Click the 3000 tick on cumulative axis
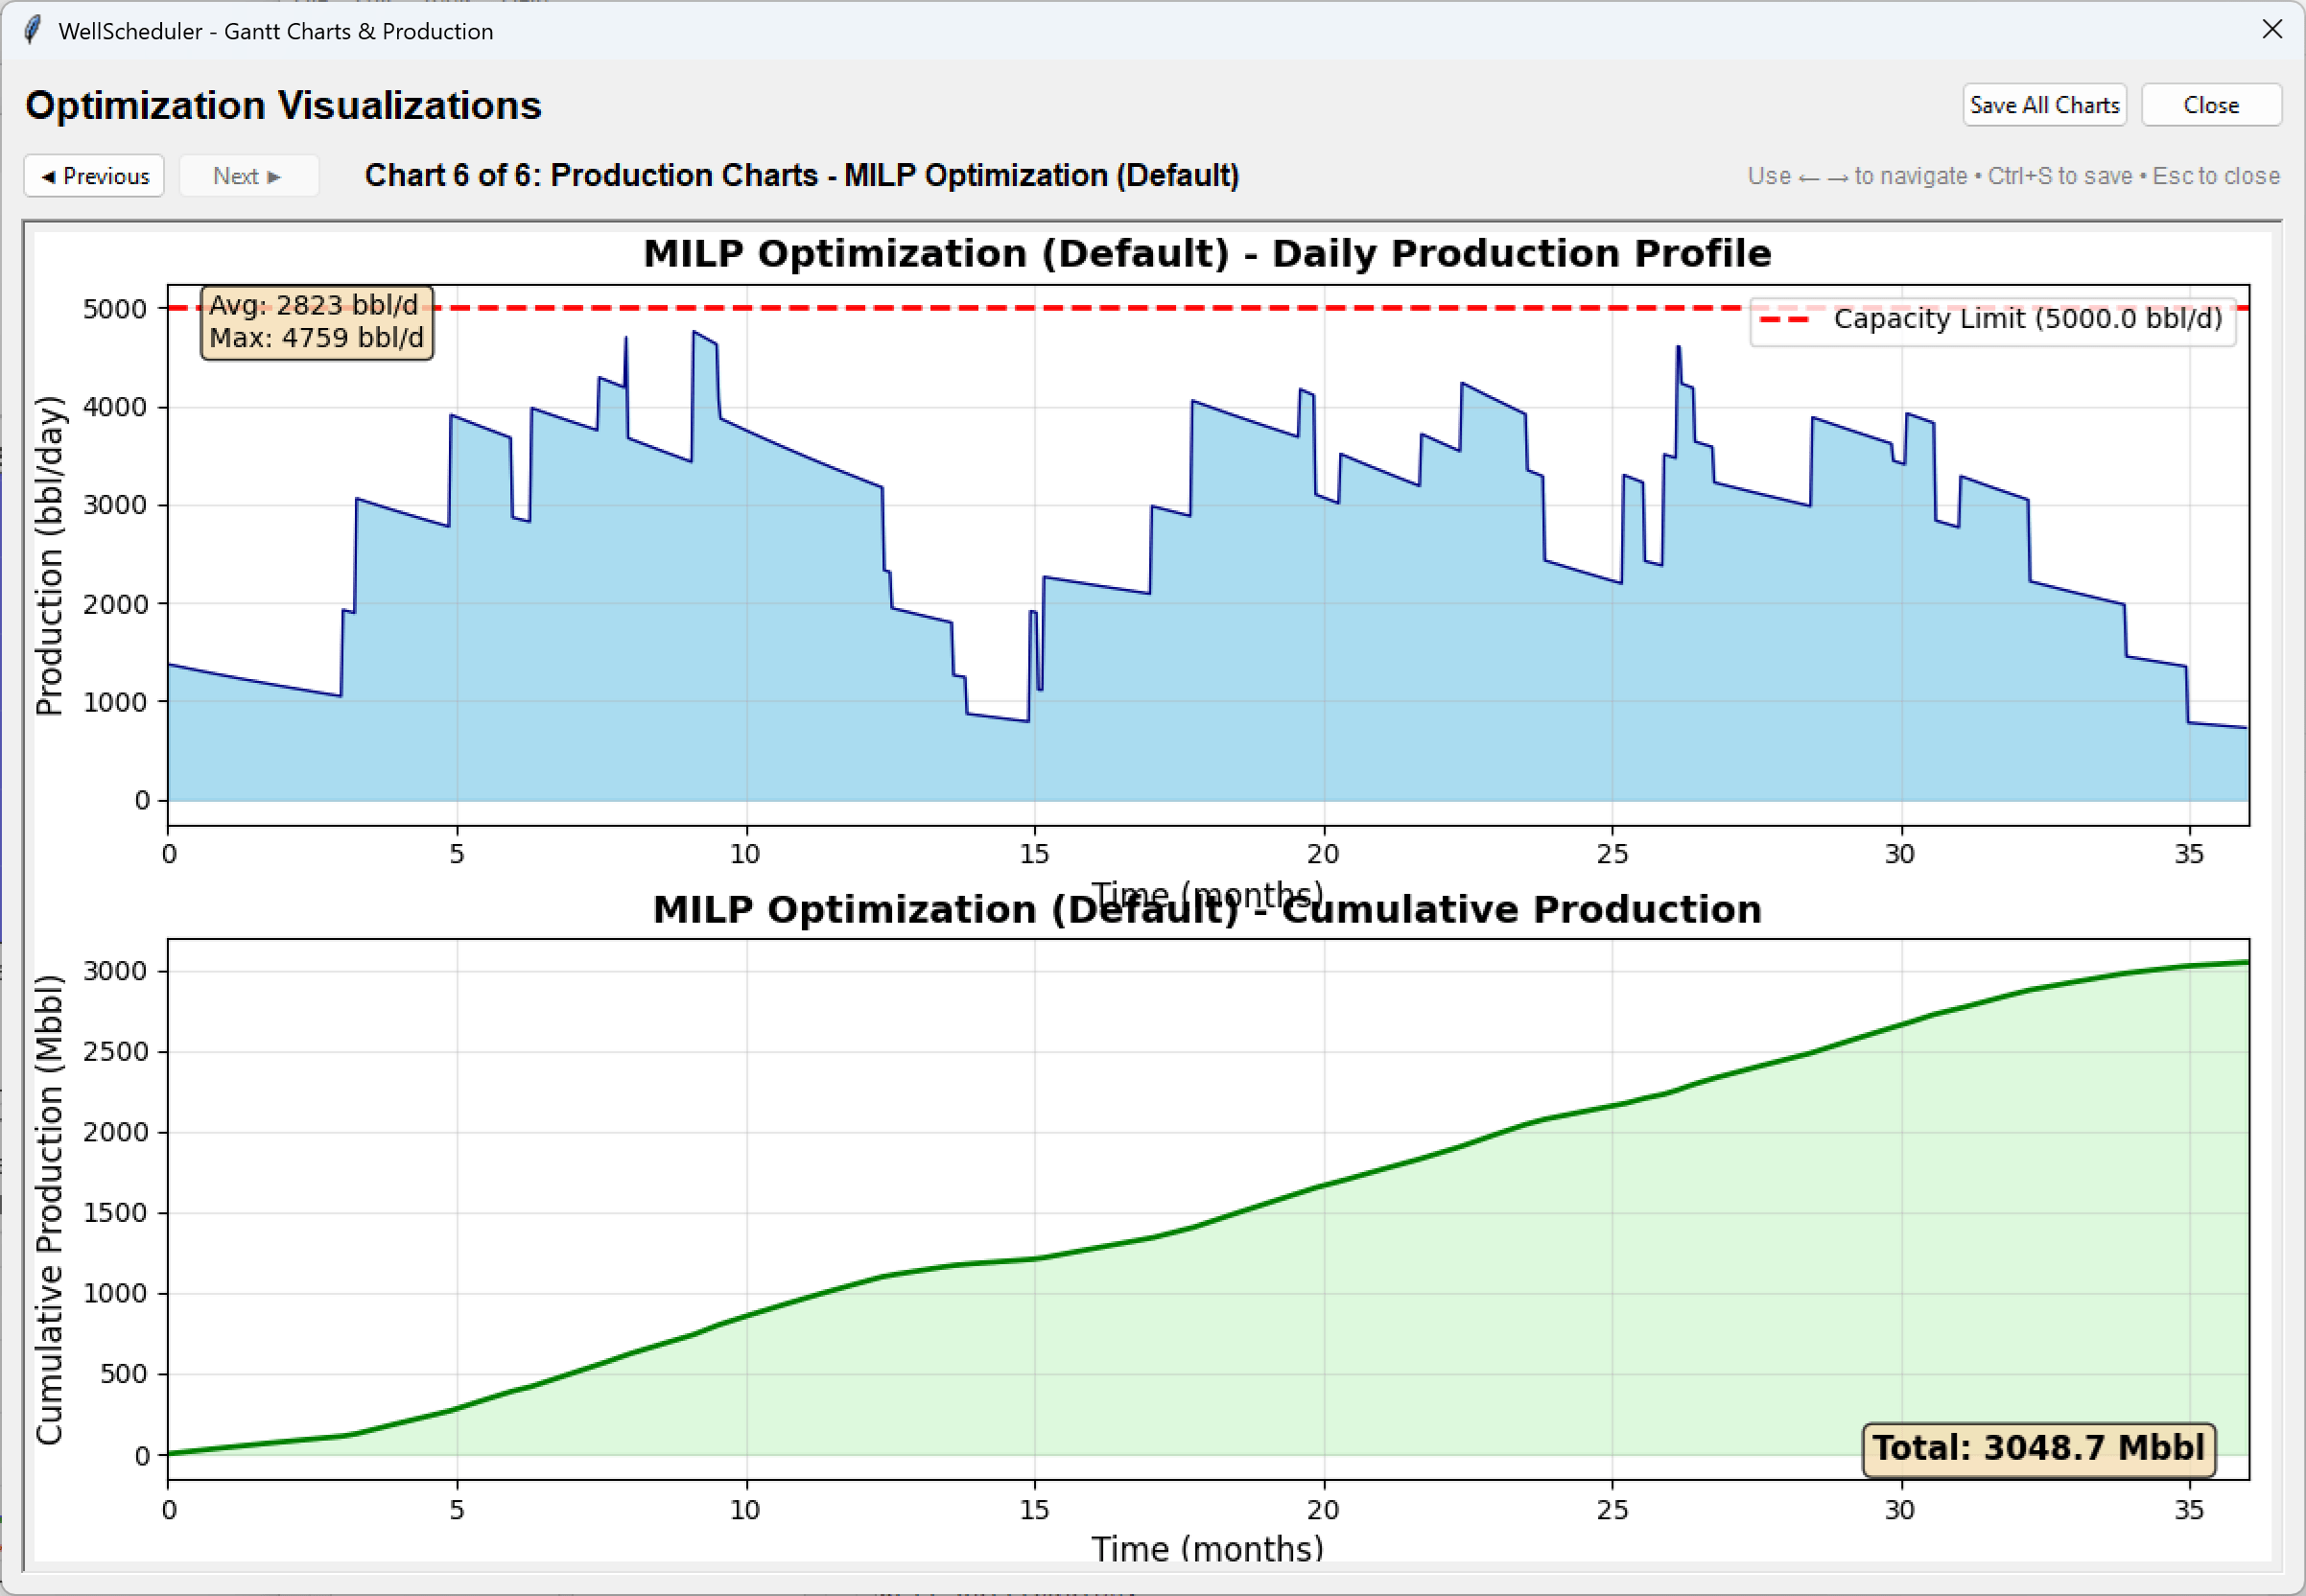 [114, 971]
